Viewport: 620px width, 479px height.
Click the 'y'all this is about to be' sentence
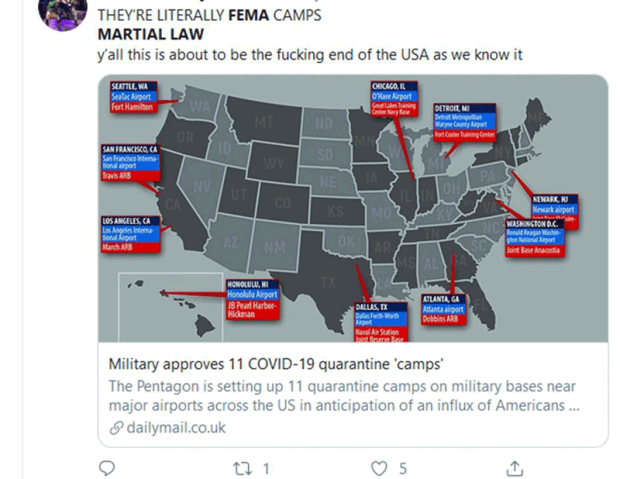(x=310, y=53)
